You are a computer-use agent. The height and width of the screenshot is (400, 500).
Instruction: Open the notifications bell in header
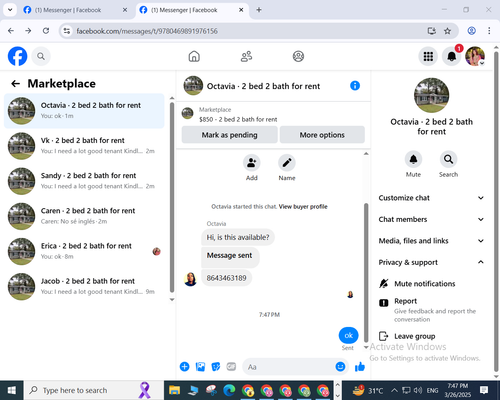pyautogui.click(x=452, y=56)
